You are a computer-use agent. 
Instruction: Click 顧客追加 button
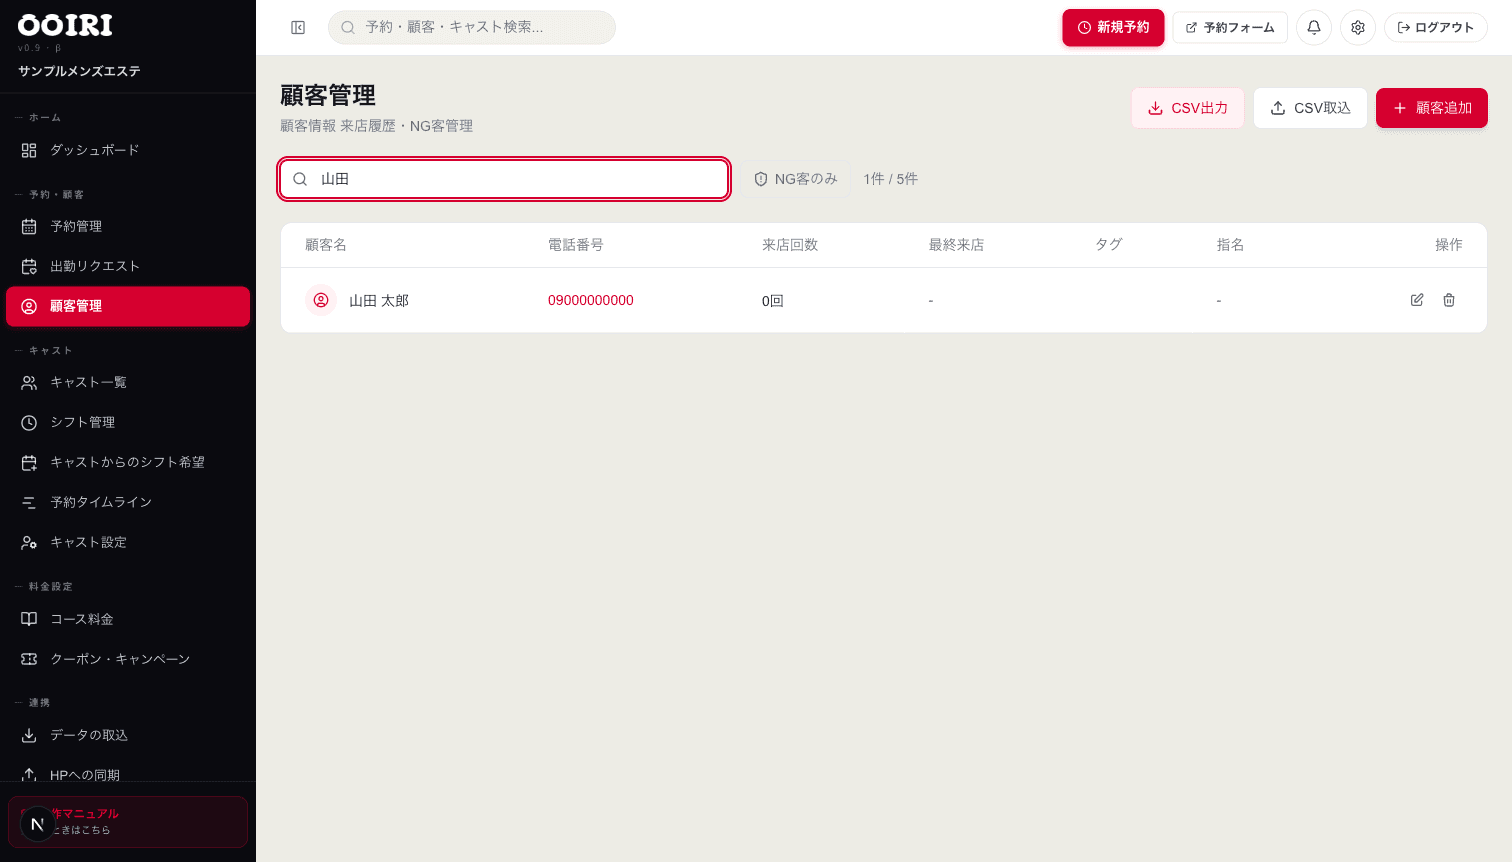click(1432, 108)
